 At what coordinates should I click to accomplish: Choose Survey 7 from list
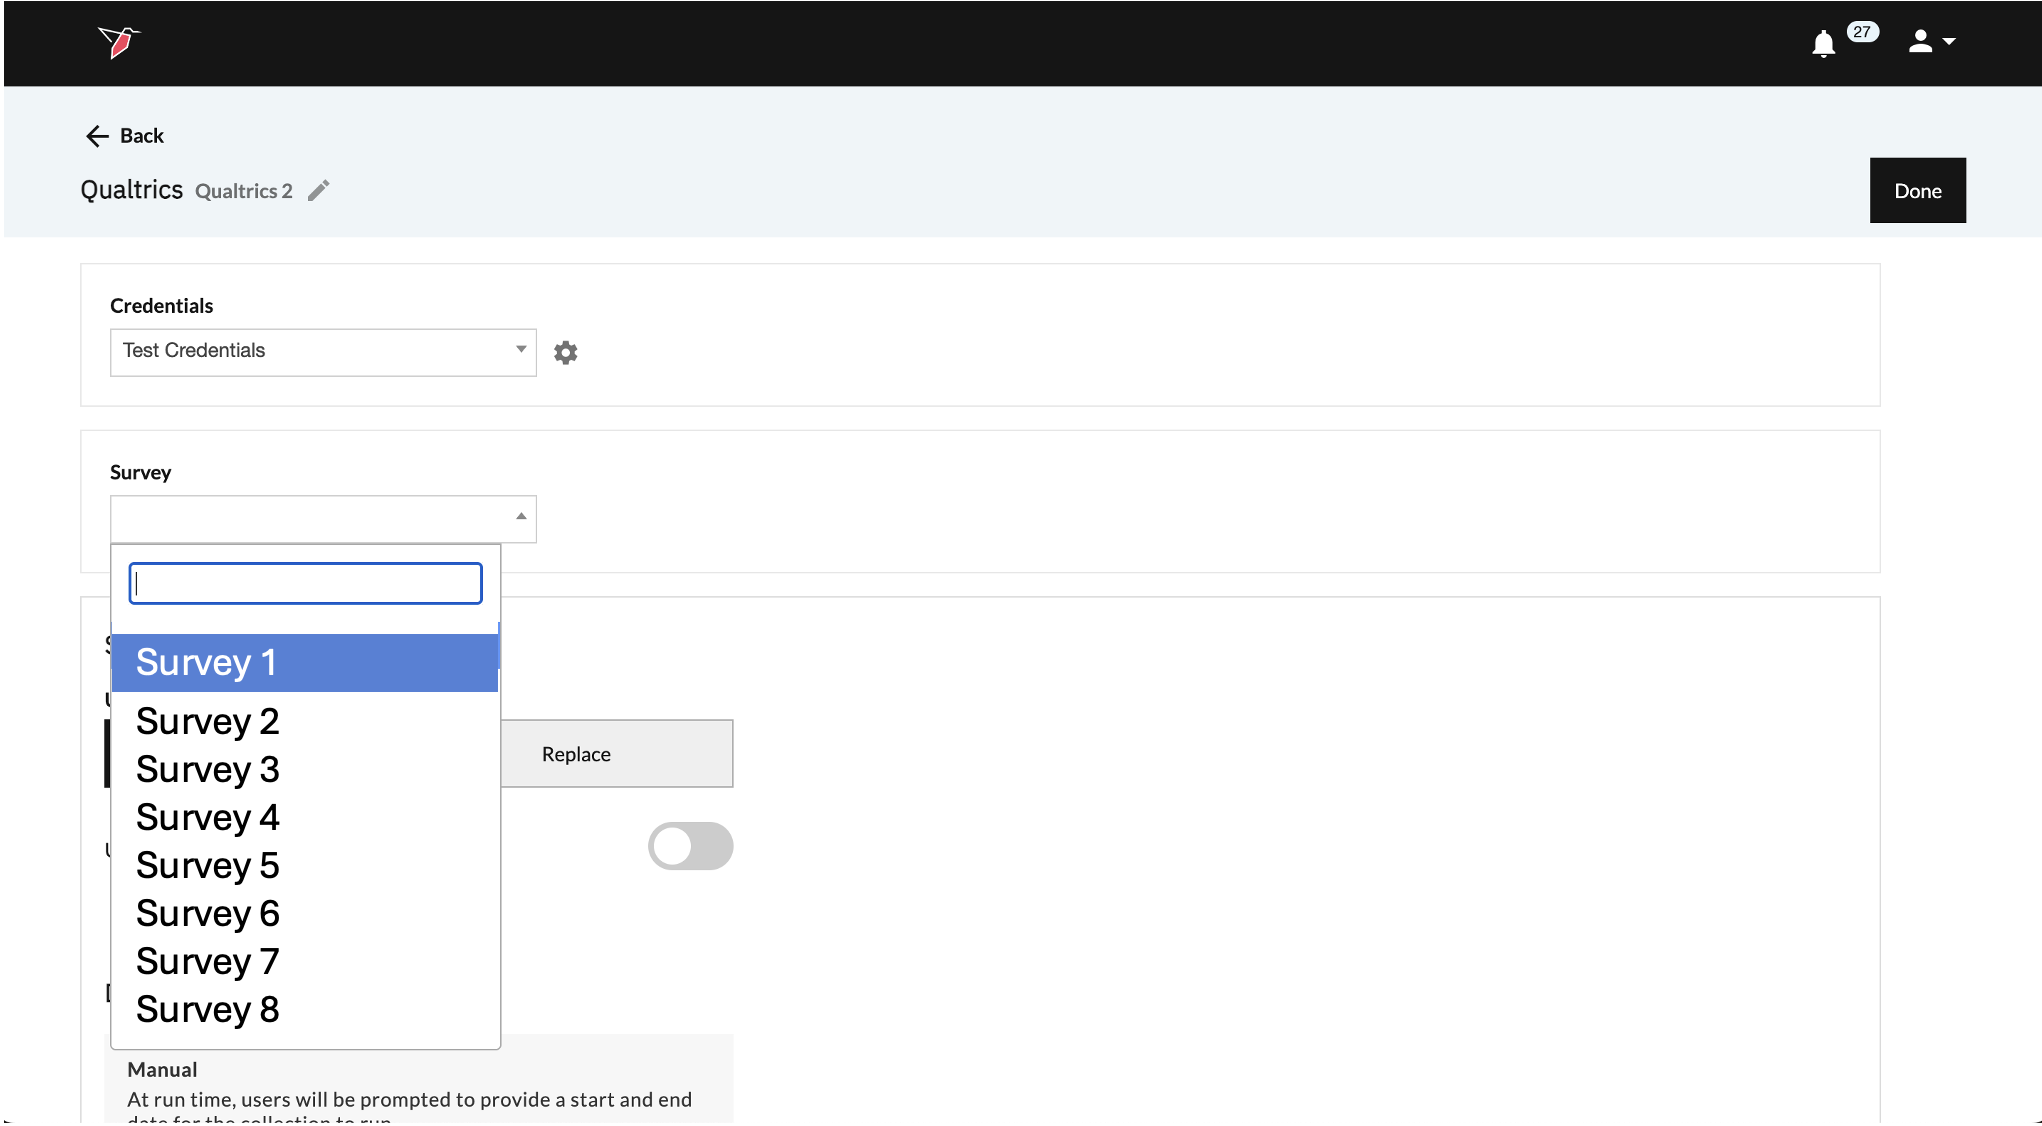point(207,962)
